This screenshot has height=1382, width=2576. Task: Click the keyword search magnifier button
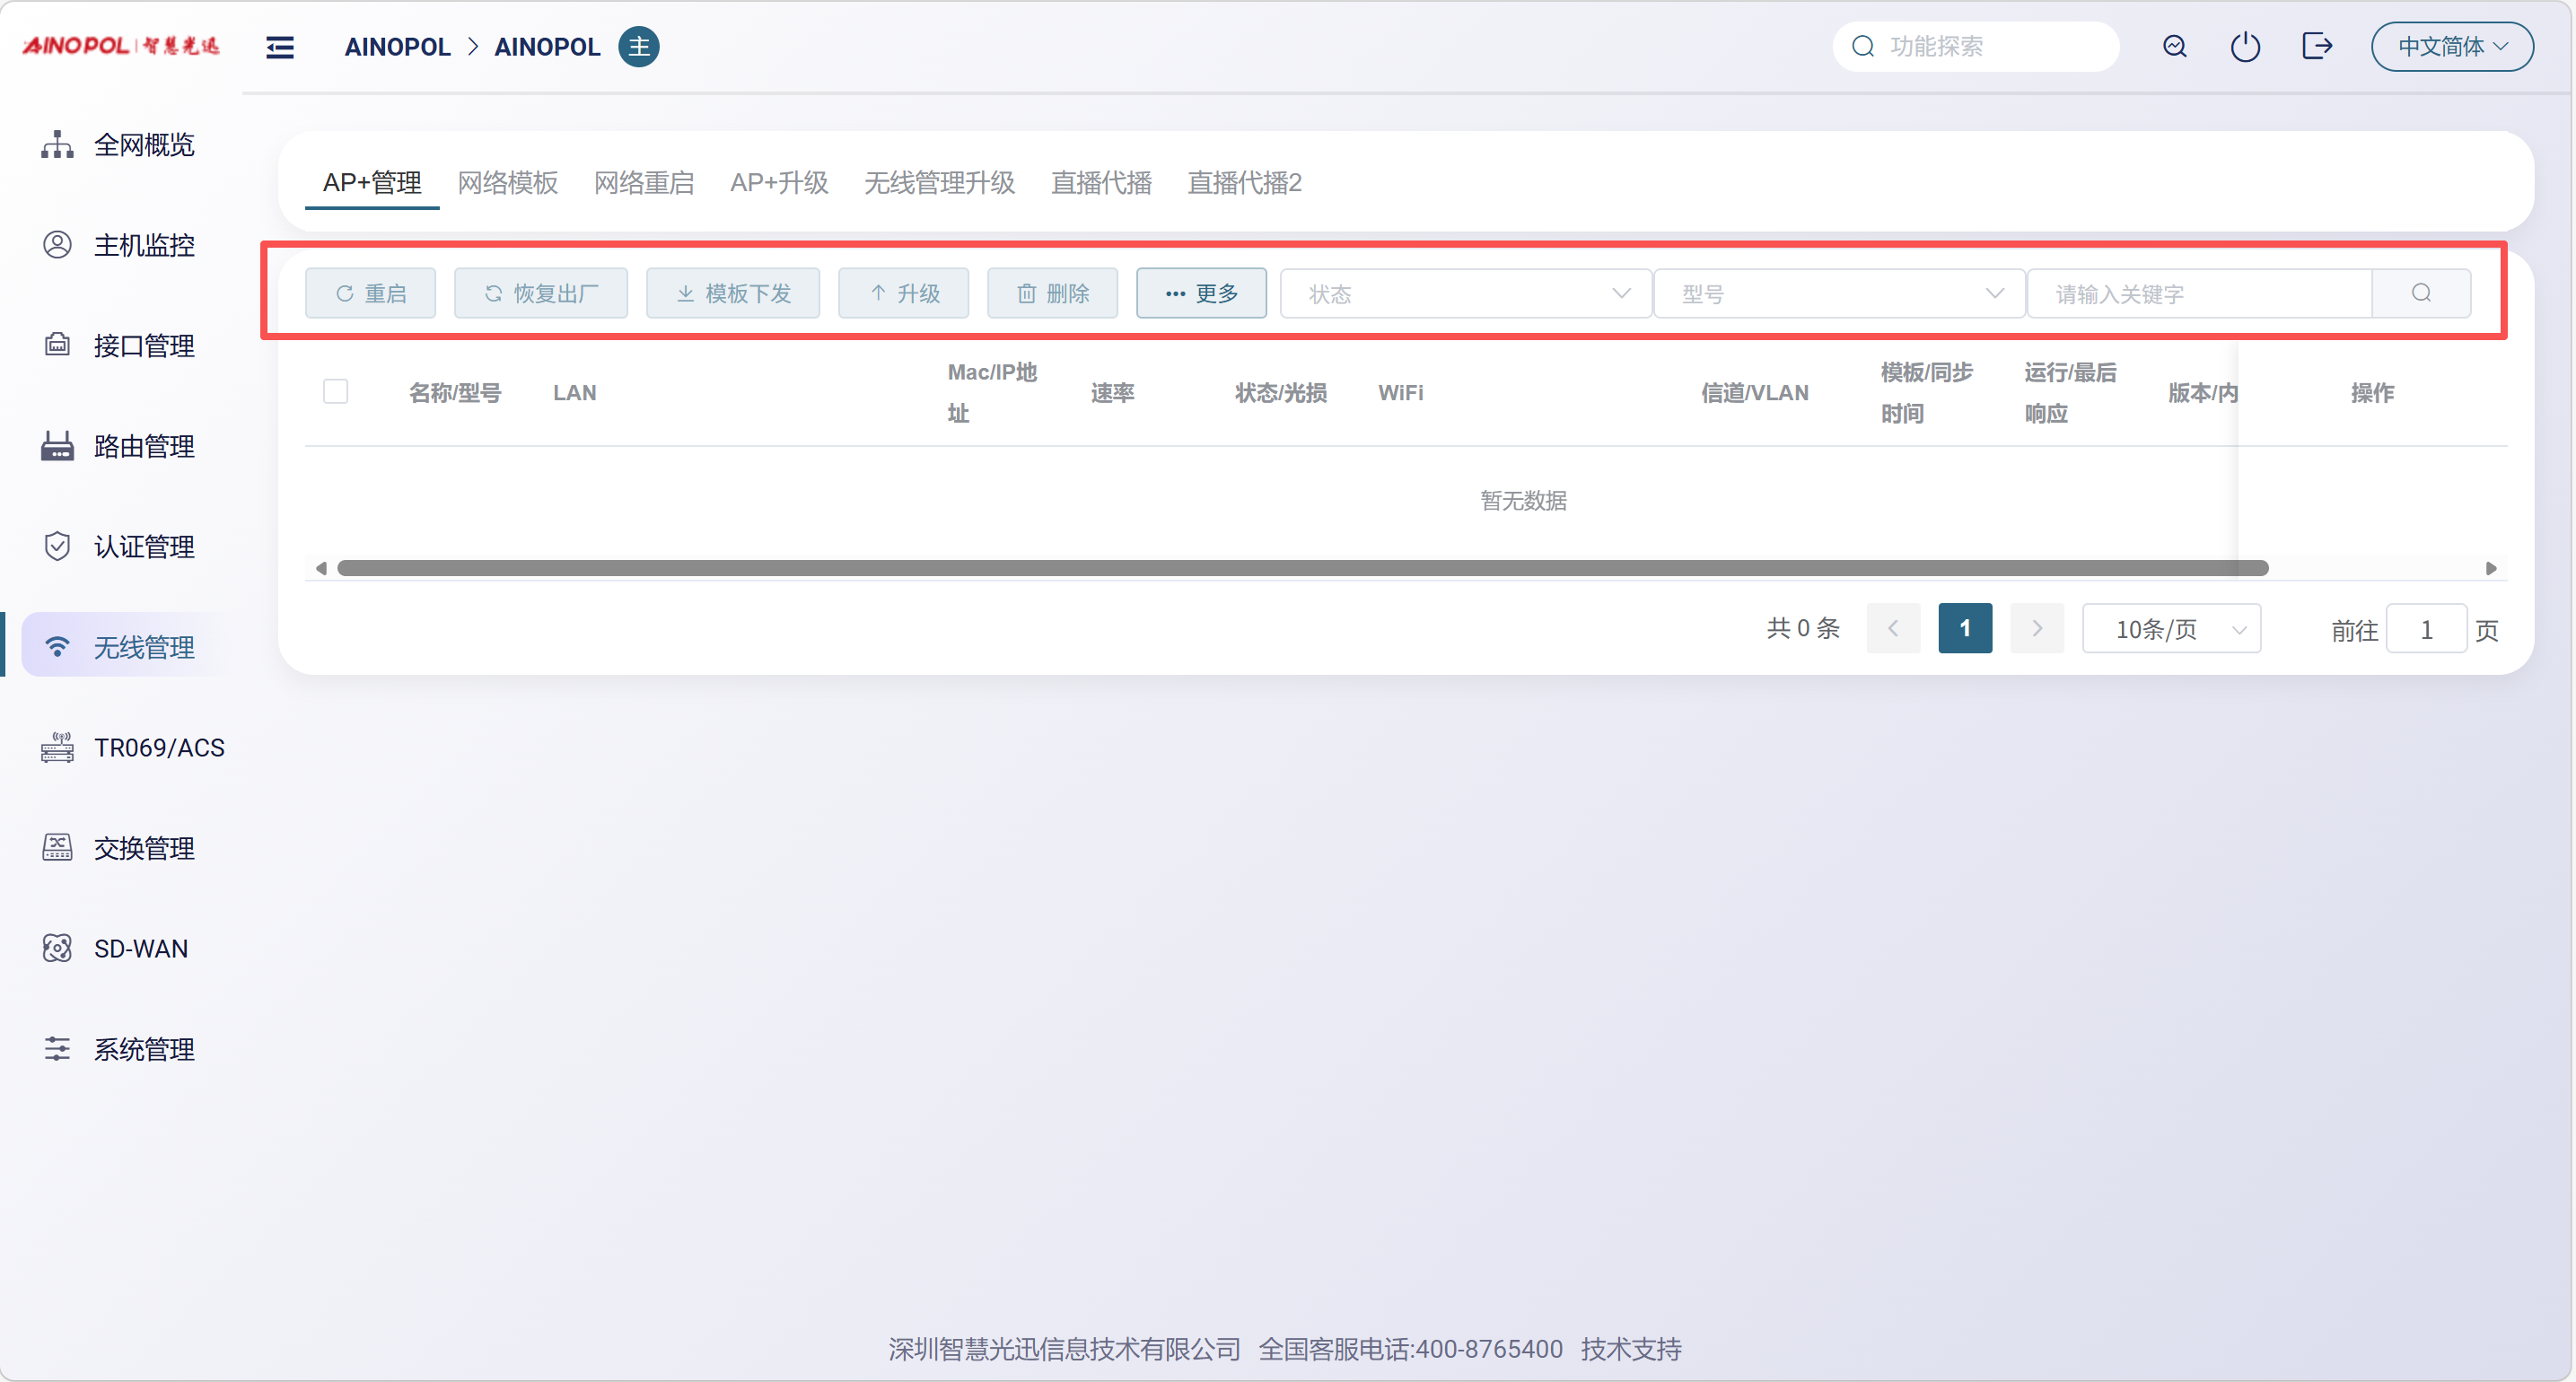2421,293
